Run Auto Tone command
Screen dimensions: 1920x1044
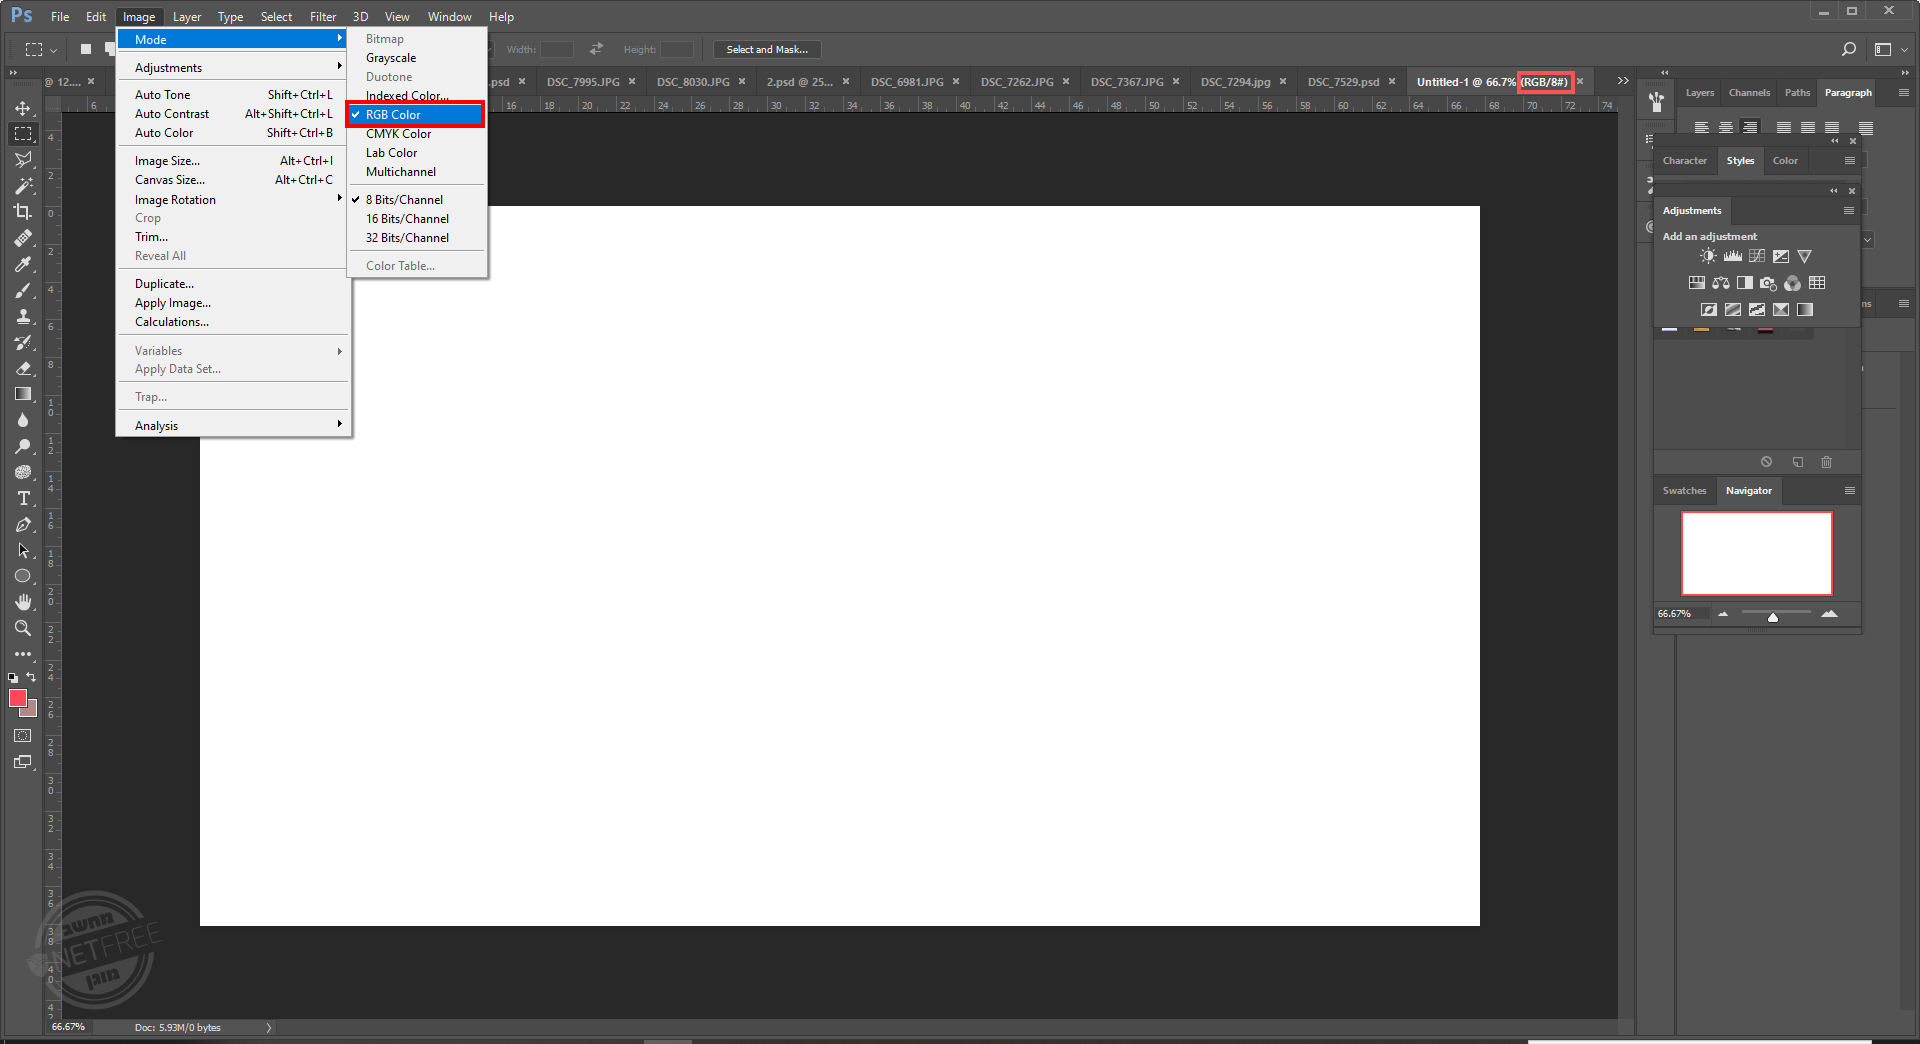click(233, 95)
